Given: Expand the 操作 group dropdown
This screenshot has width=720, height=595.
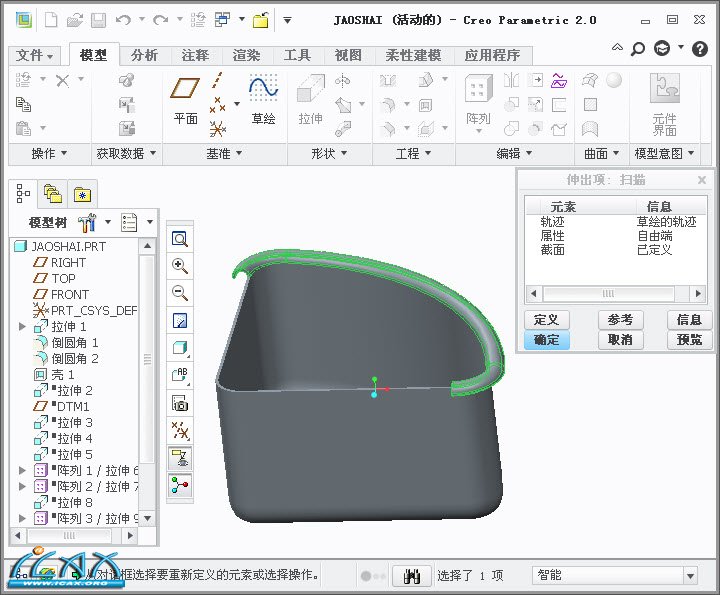Looking at the screenshot, I should [x=49, y=154].
